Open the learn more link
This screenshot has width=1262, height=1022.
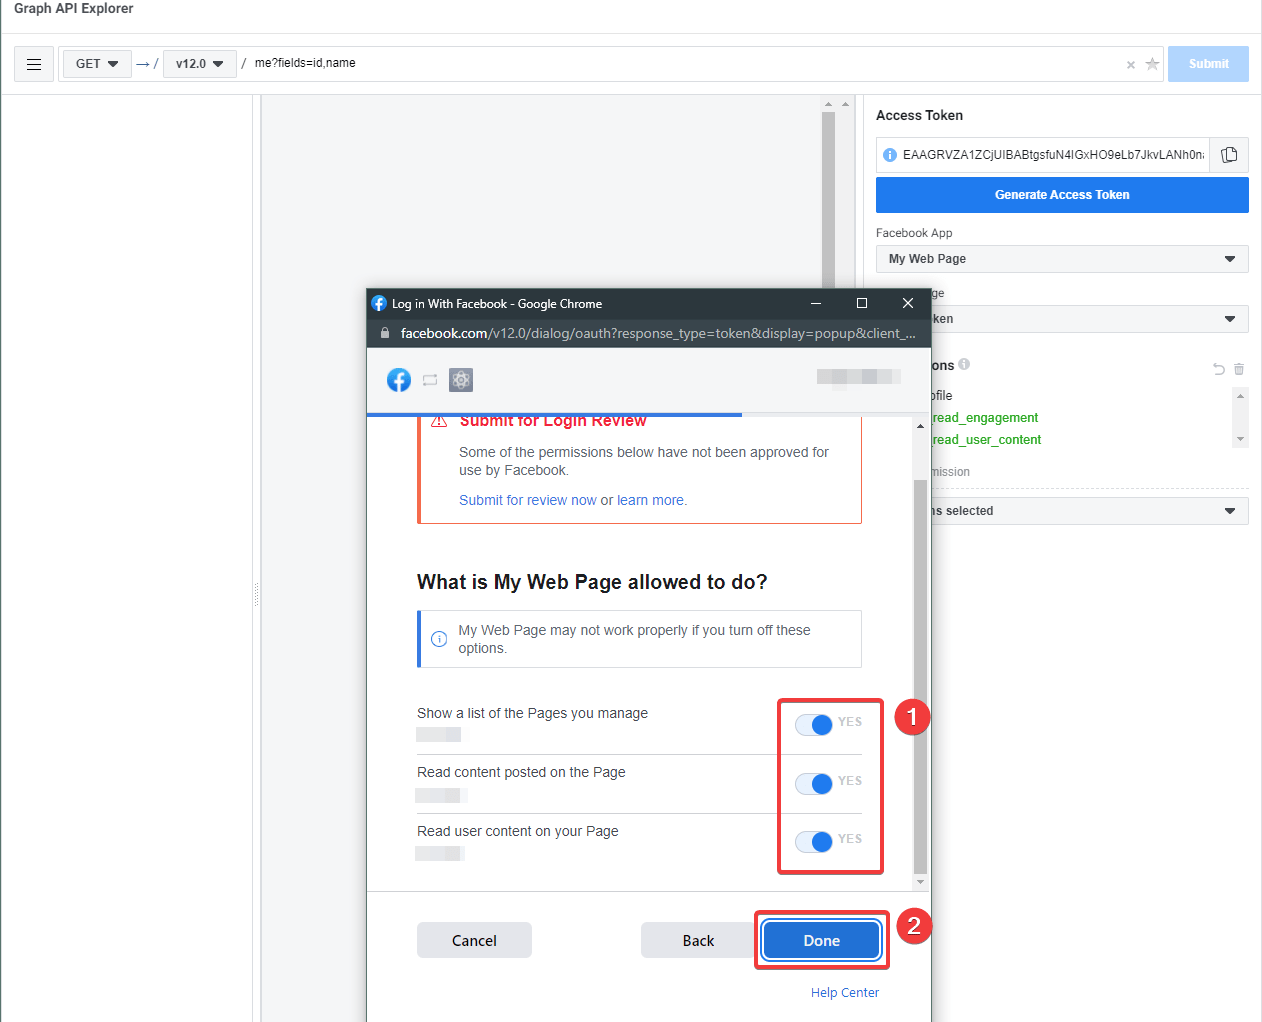[x=650, y=500]
